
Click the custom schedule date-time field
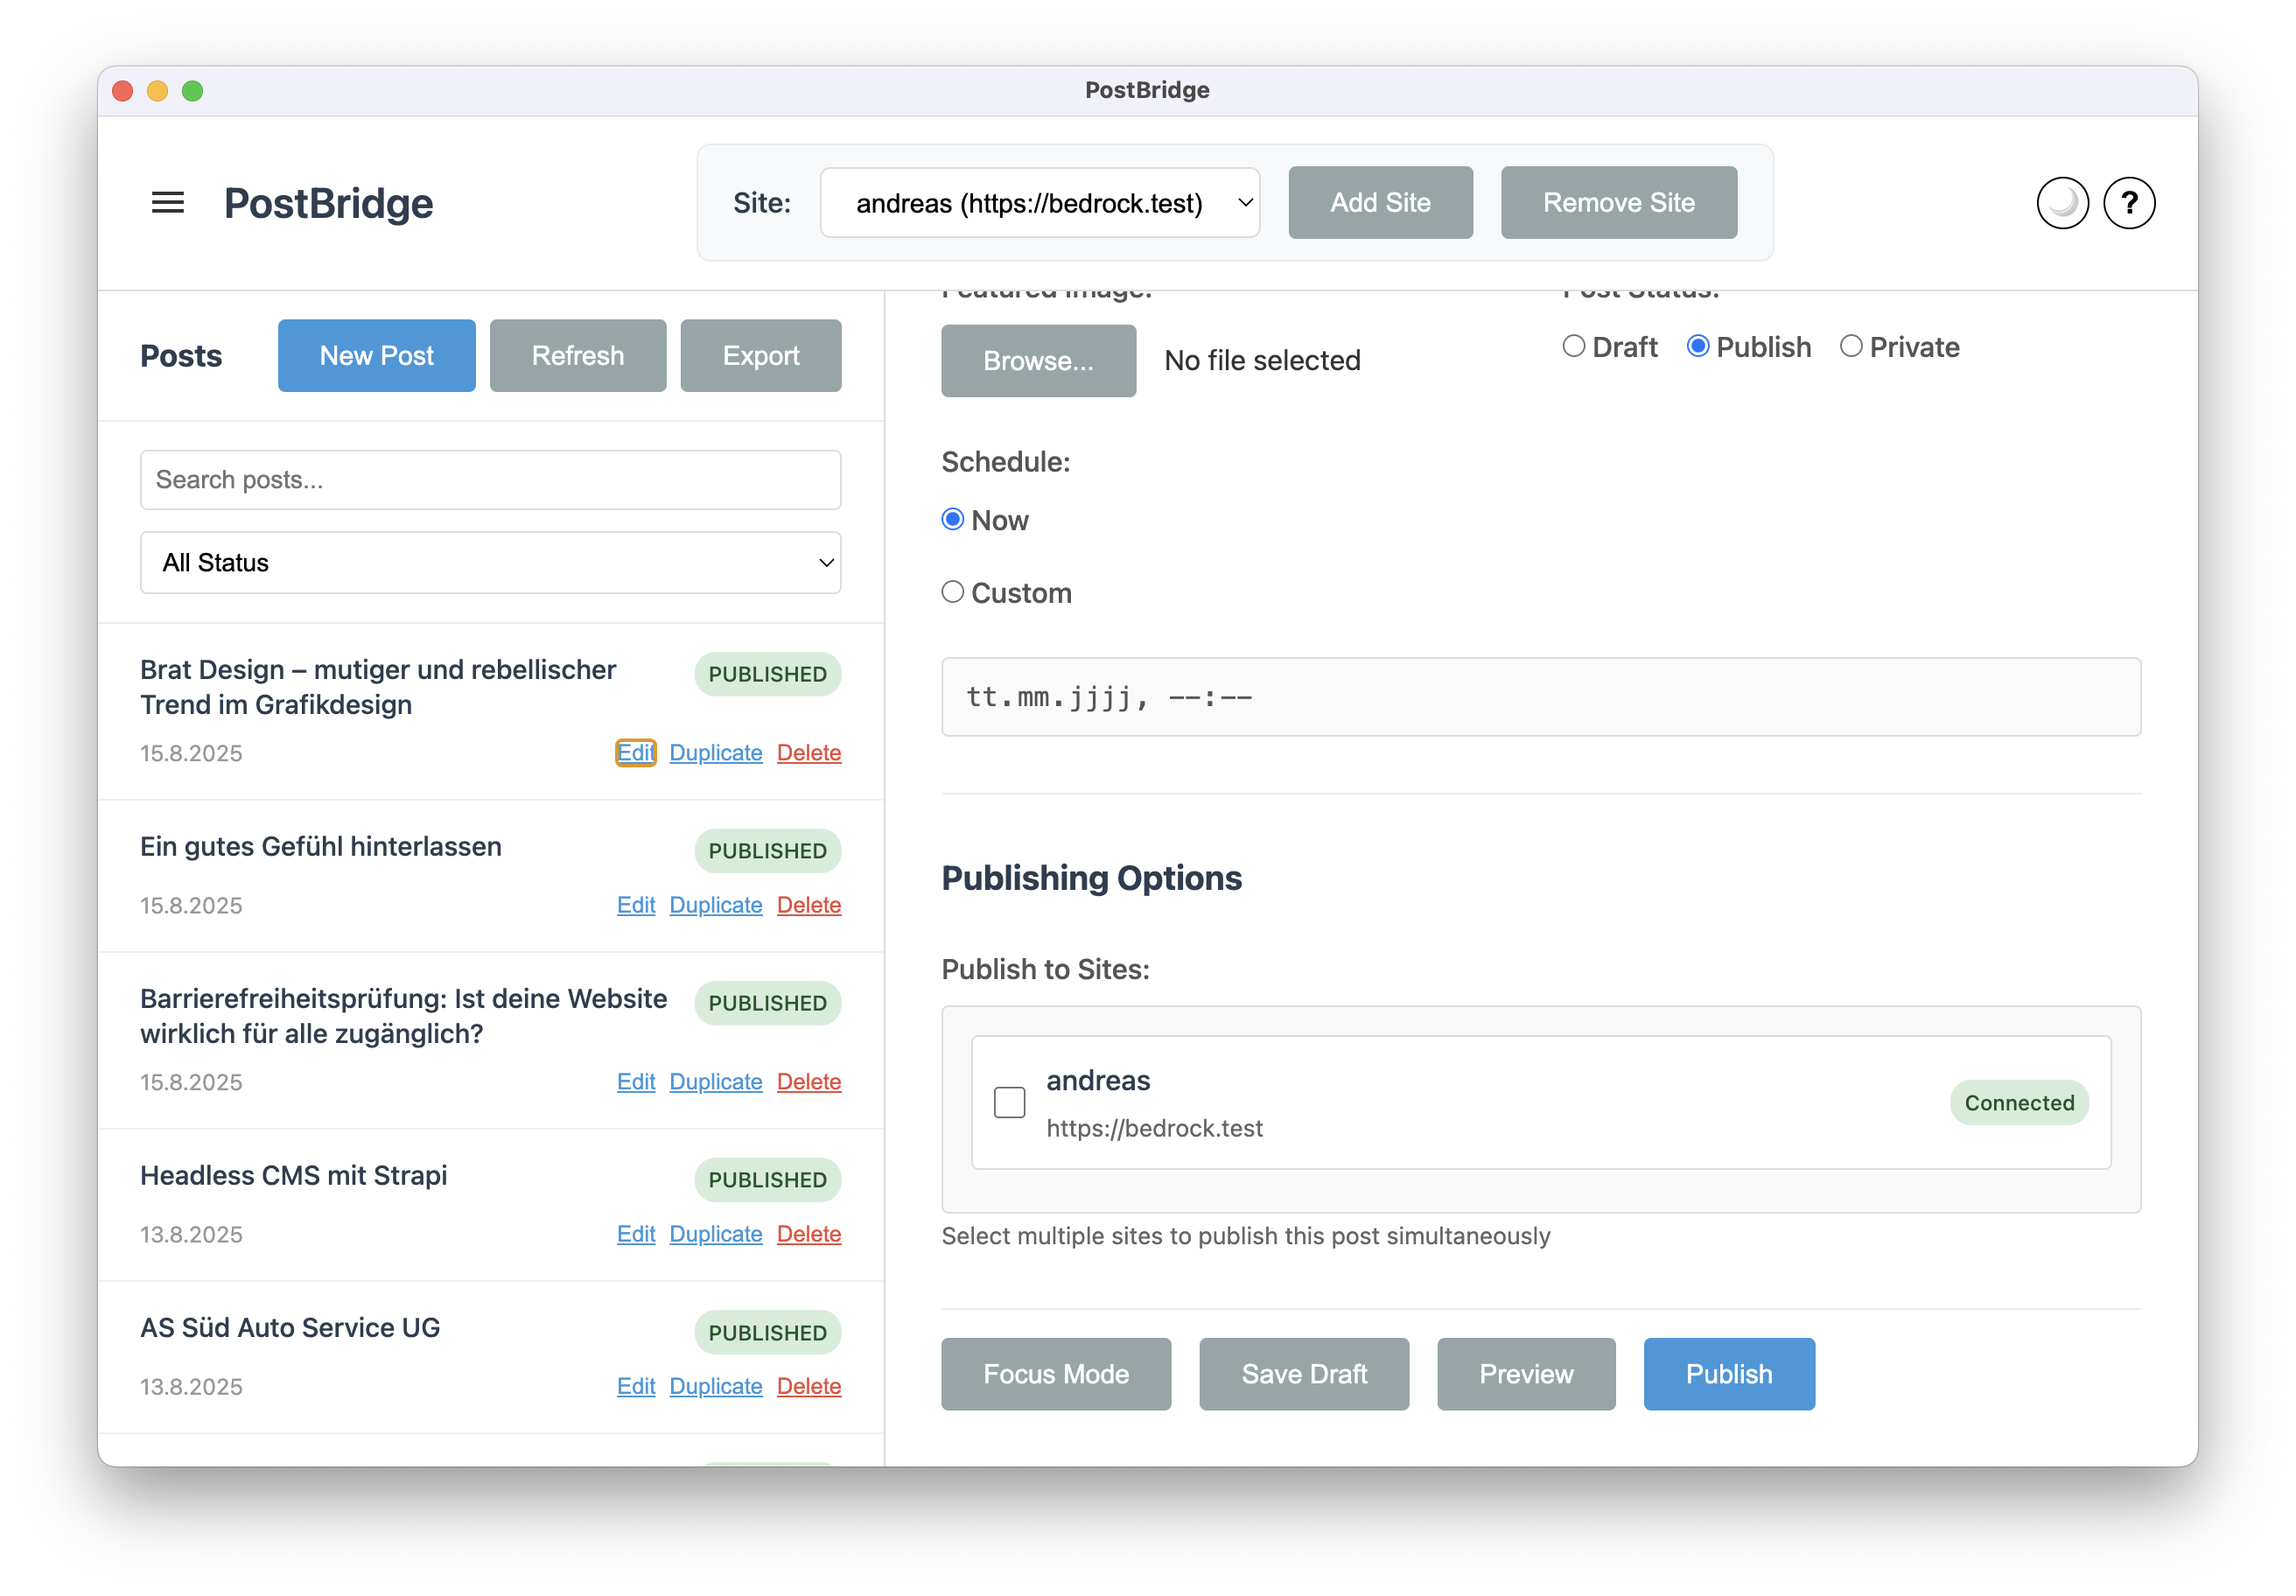(1540, 697)
